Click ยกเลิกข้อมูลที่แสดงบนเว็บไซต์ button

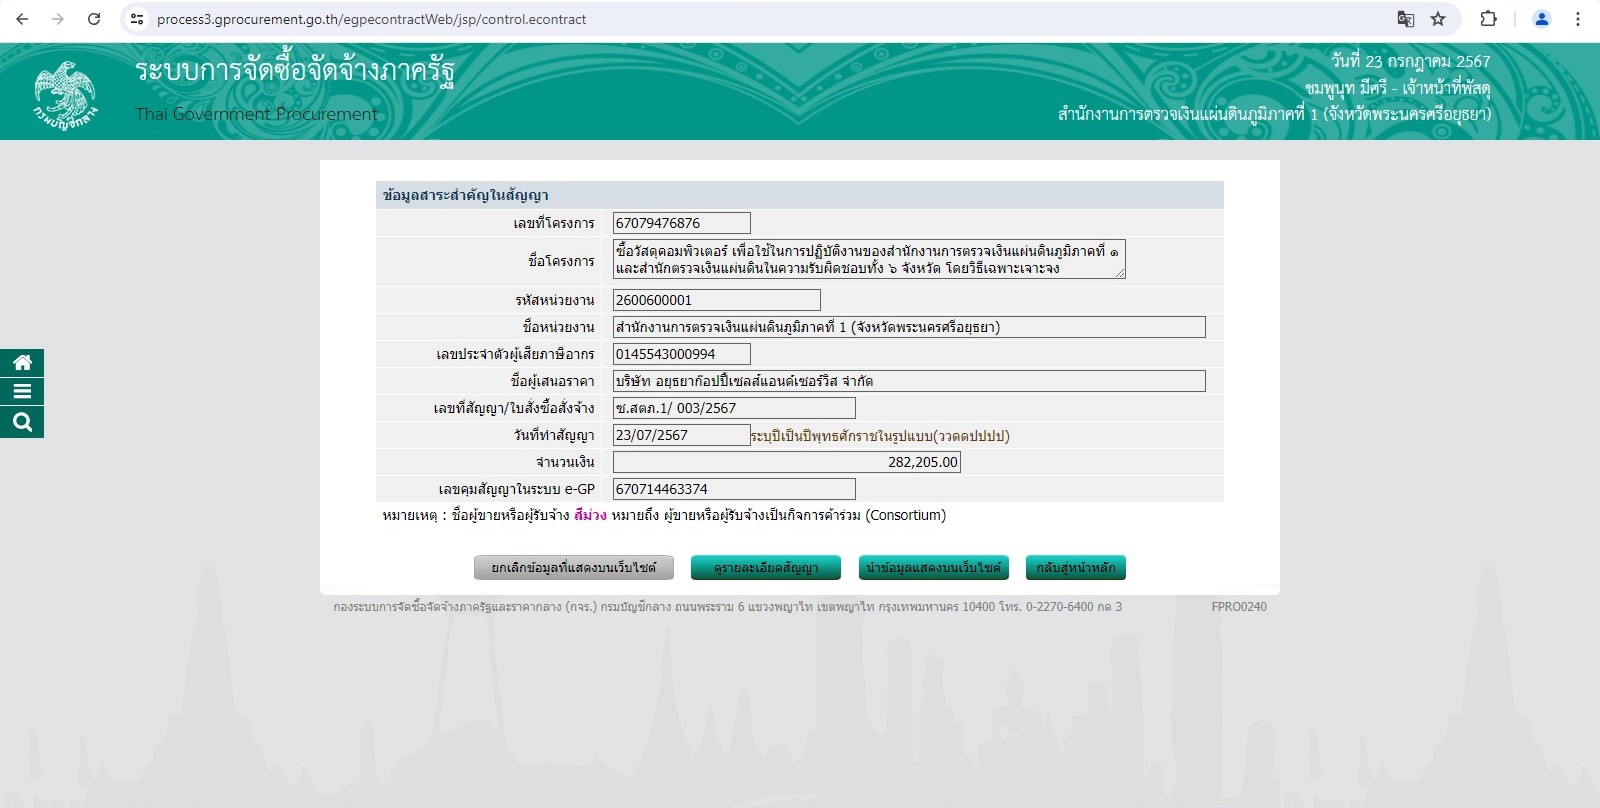573,568
